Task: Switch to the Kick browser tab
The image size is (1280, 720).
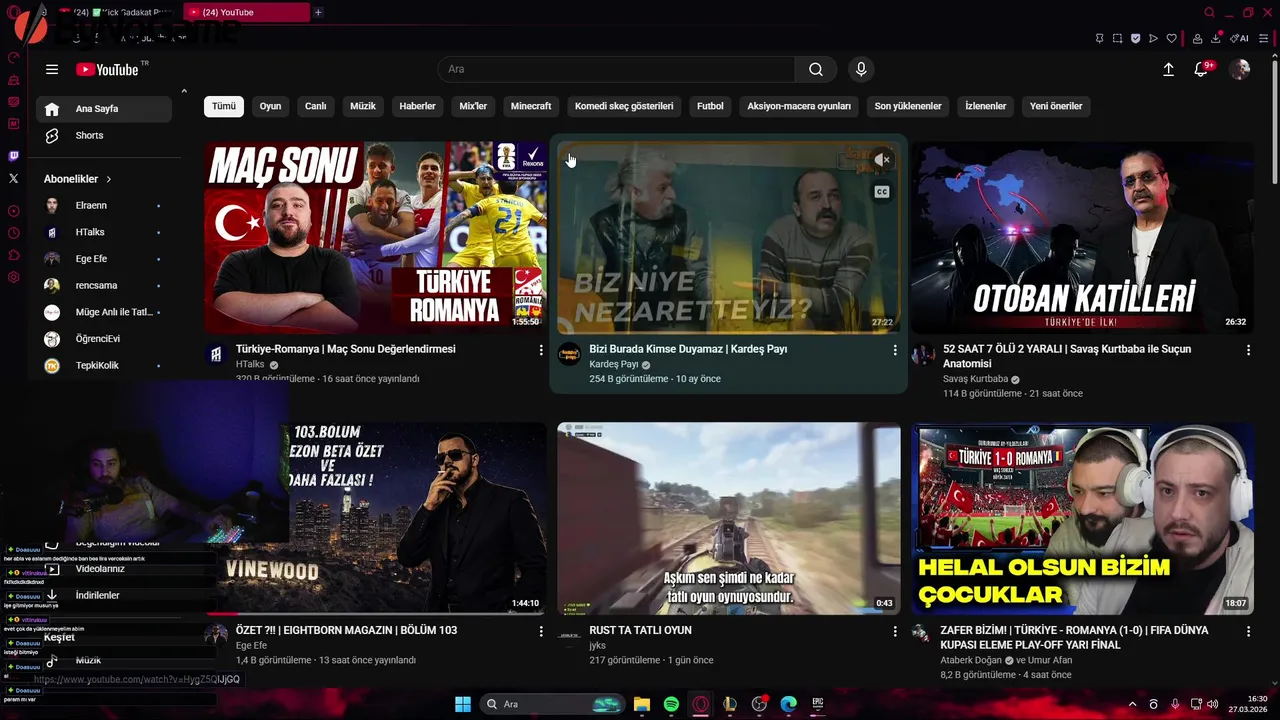Action: [x=120, y=12]
